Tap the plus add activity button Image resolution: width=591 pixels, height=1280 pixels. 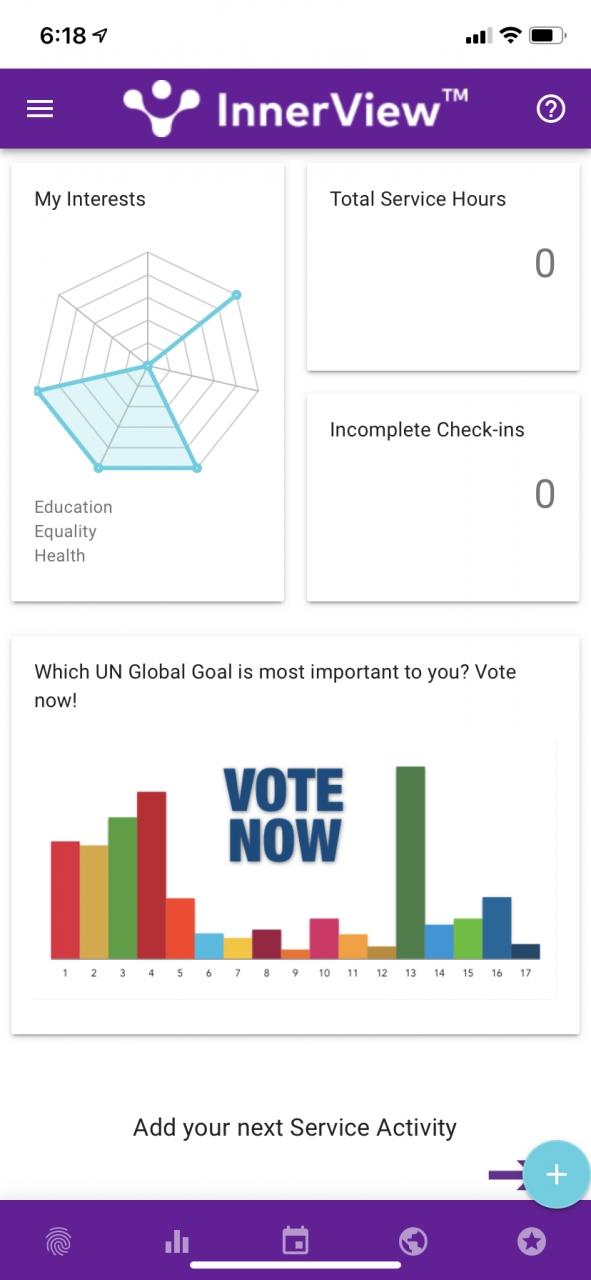click(557, 1174)
